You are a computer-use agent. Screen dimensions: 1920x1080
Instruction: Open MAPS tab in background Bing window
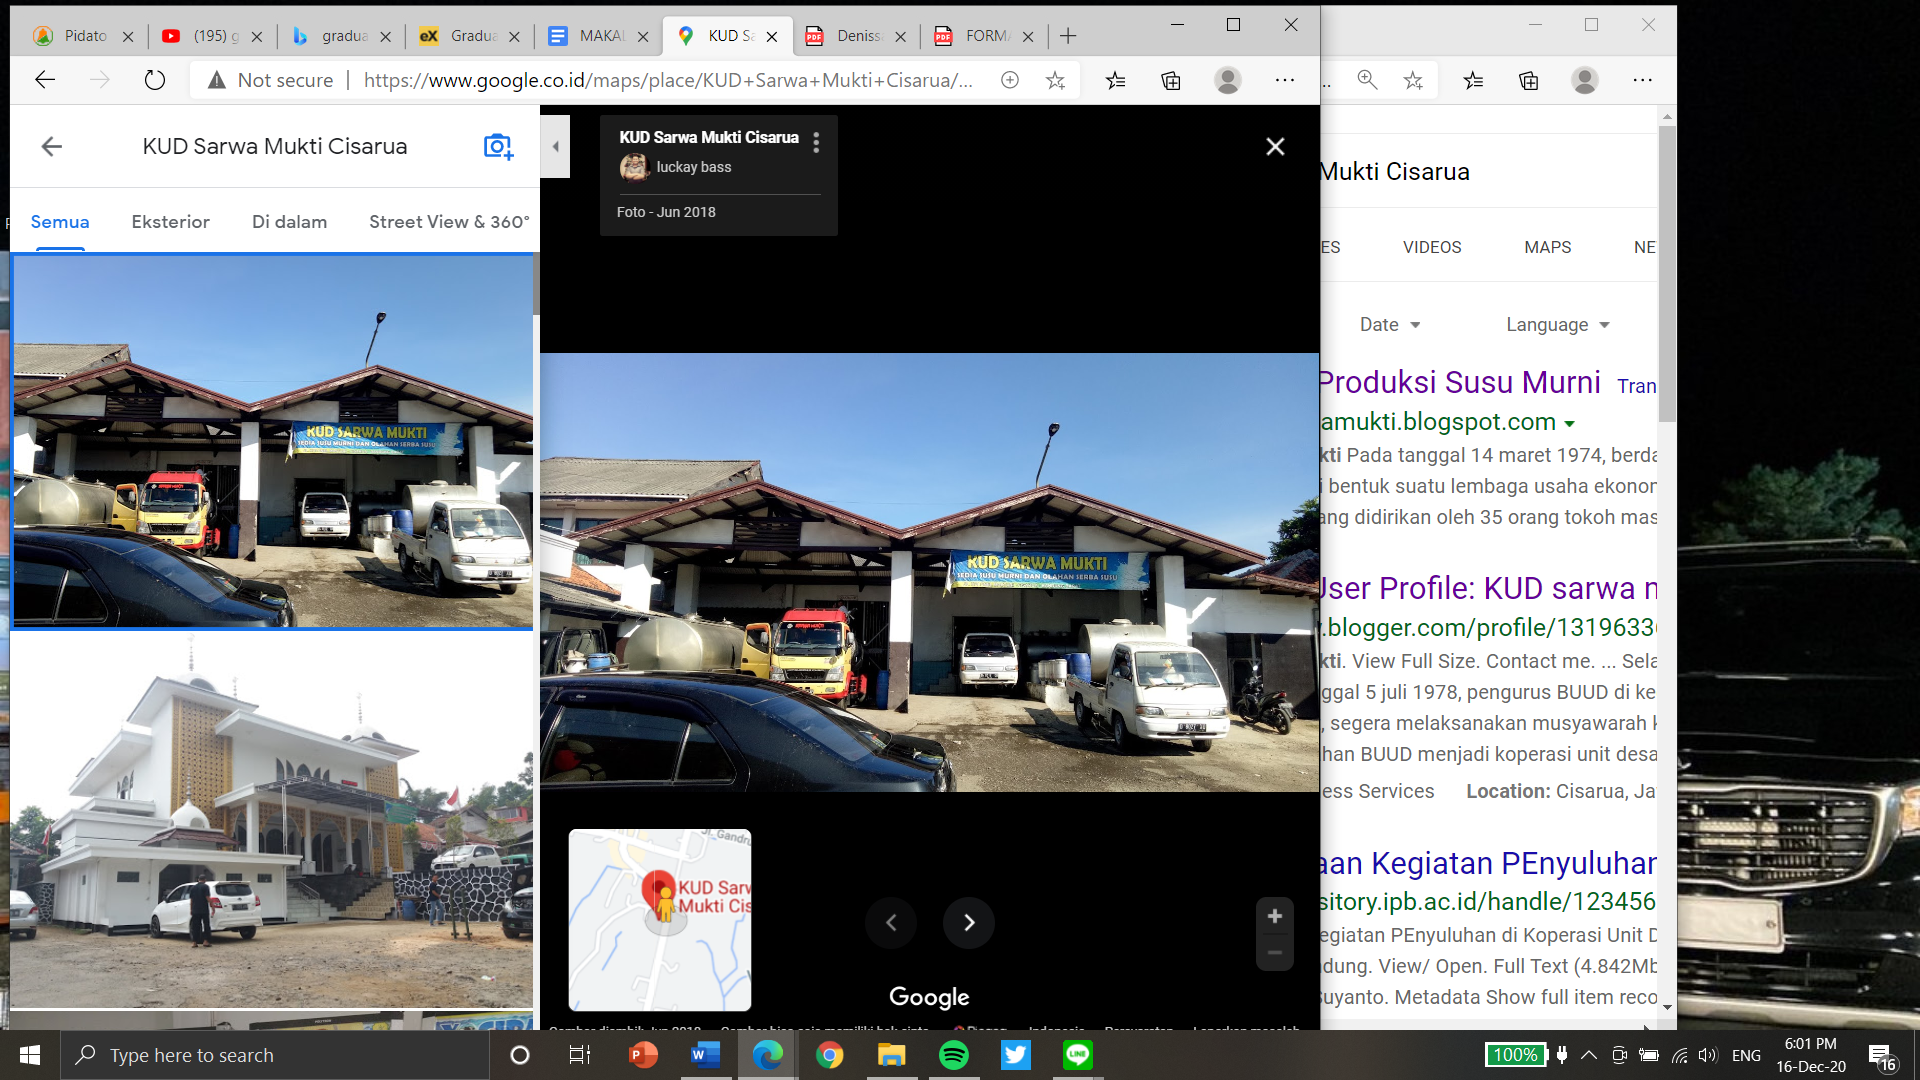point(1547,247)
